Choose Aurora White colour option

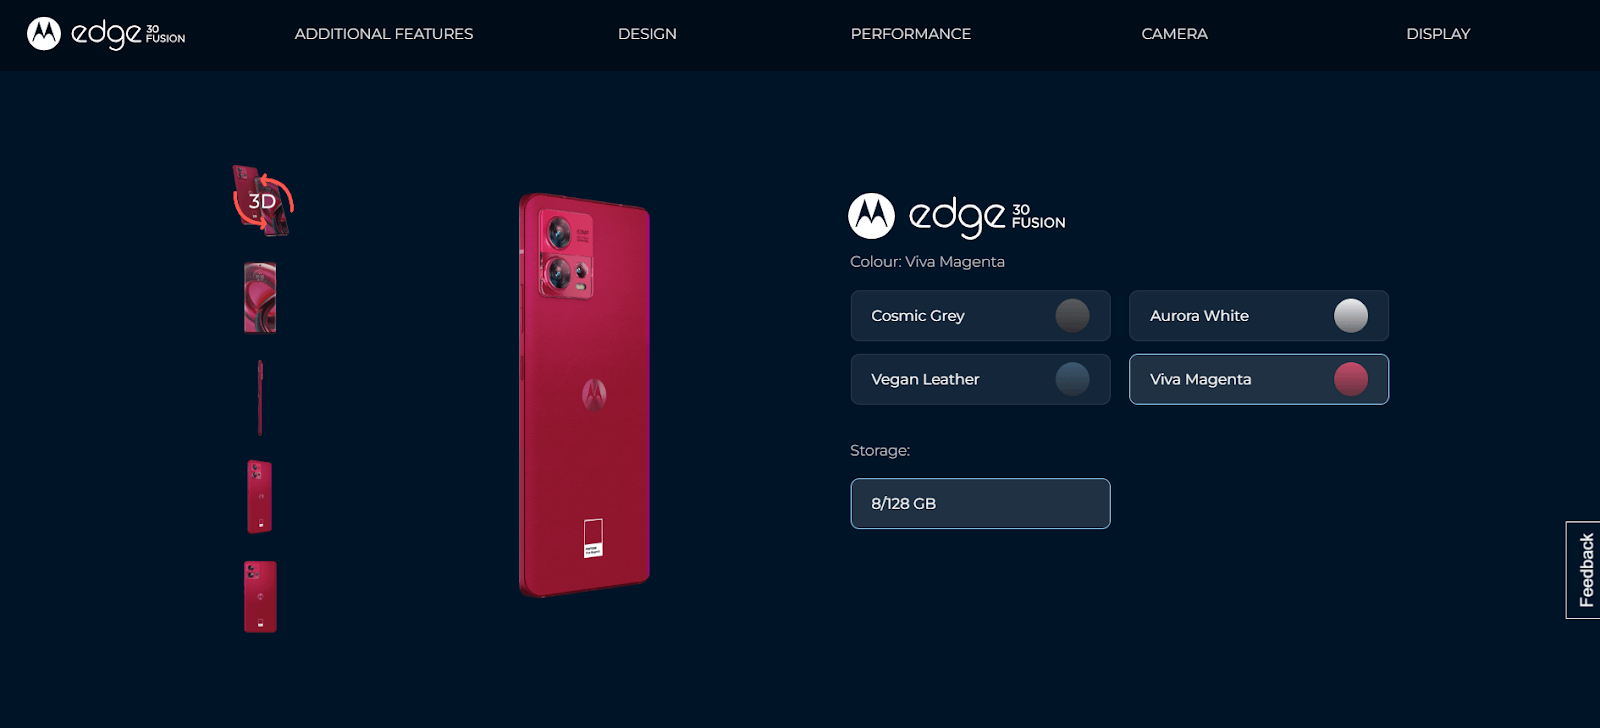tap(1259, 316)
